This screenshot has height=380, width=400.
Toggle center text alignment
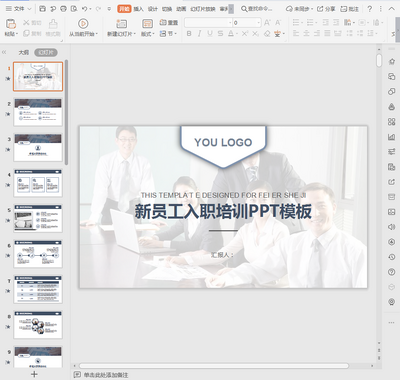[306, 33]
